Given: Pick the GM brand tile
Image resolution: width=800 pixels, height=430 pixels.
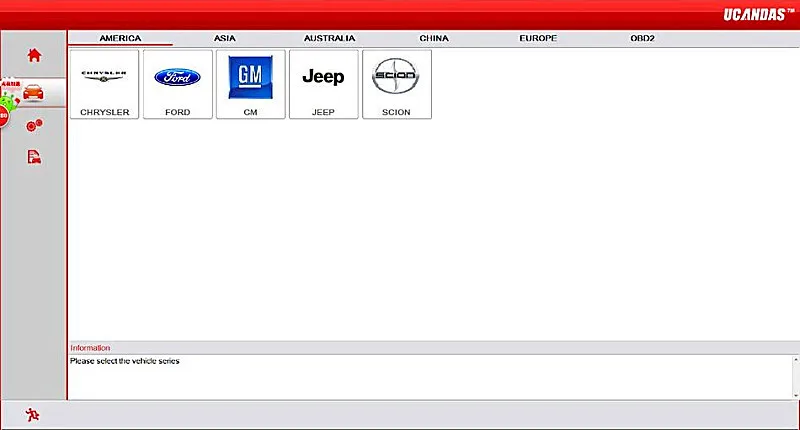Looking at the screenshot, I should 251,84.
